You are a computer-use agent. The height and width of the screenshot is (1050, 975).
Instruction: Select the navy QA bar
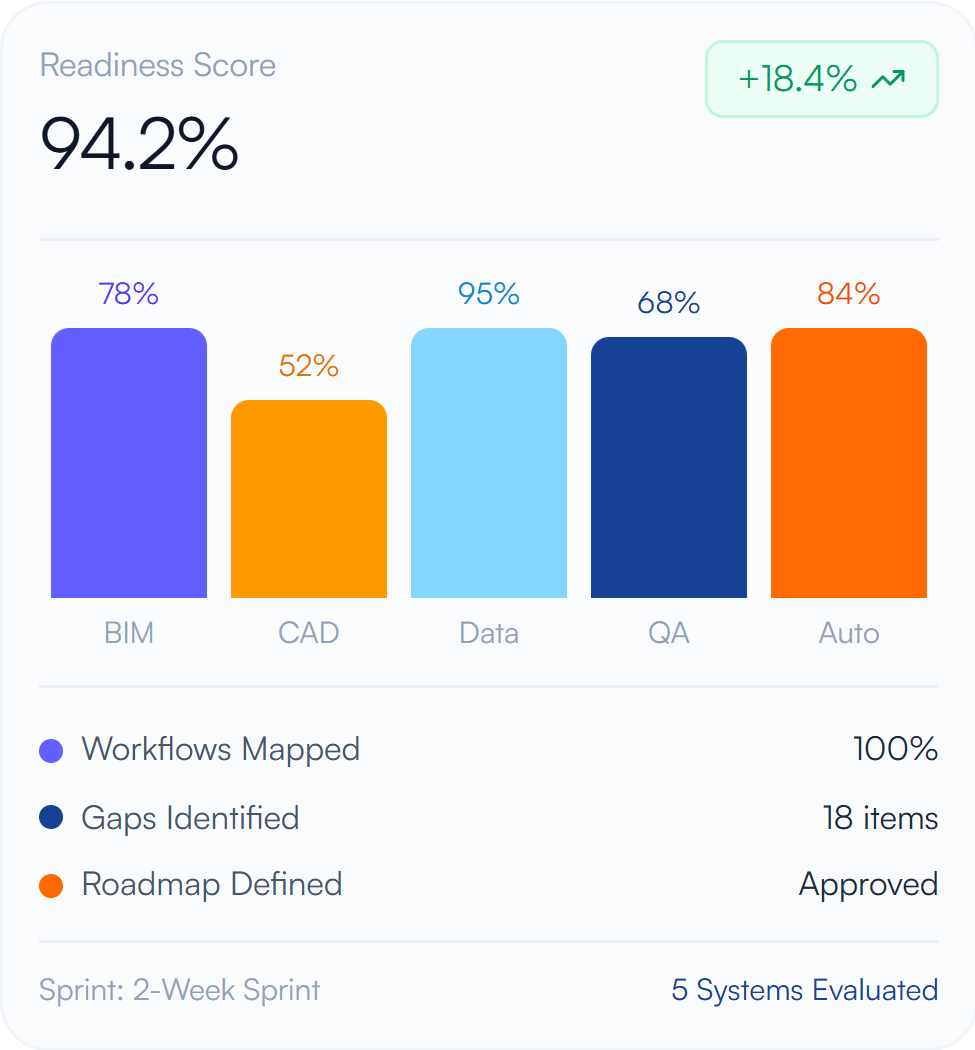[x=669, y=467]
